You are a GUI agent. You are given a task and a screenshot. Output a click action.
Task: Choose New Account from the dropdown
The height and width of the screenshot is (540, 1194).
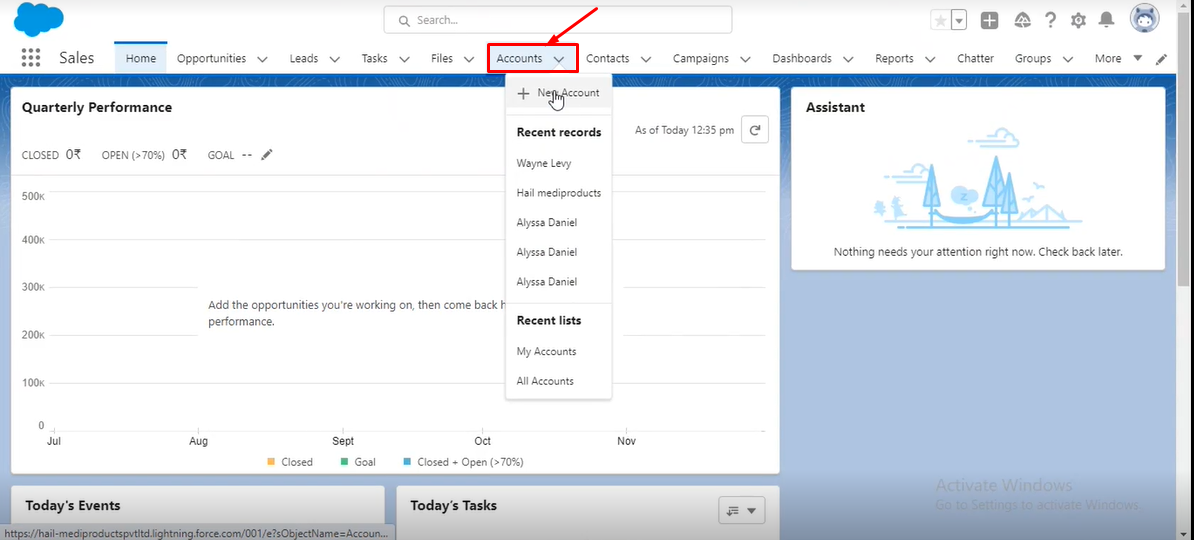point(558,93)
